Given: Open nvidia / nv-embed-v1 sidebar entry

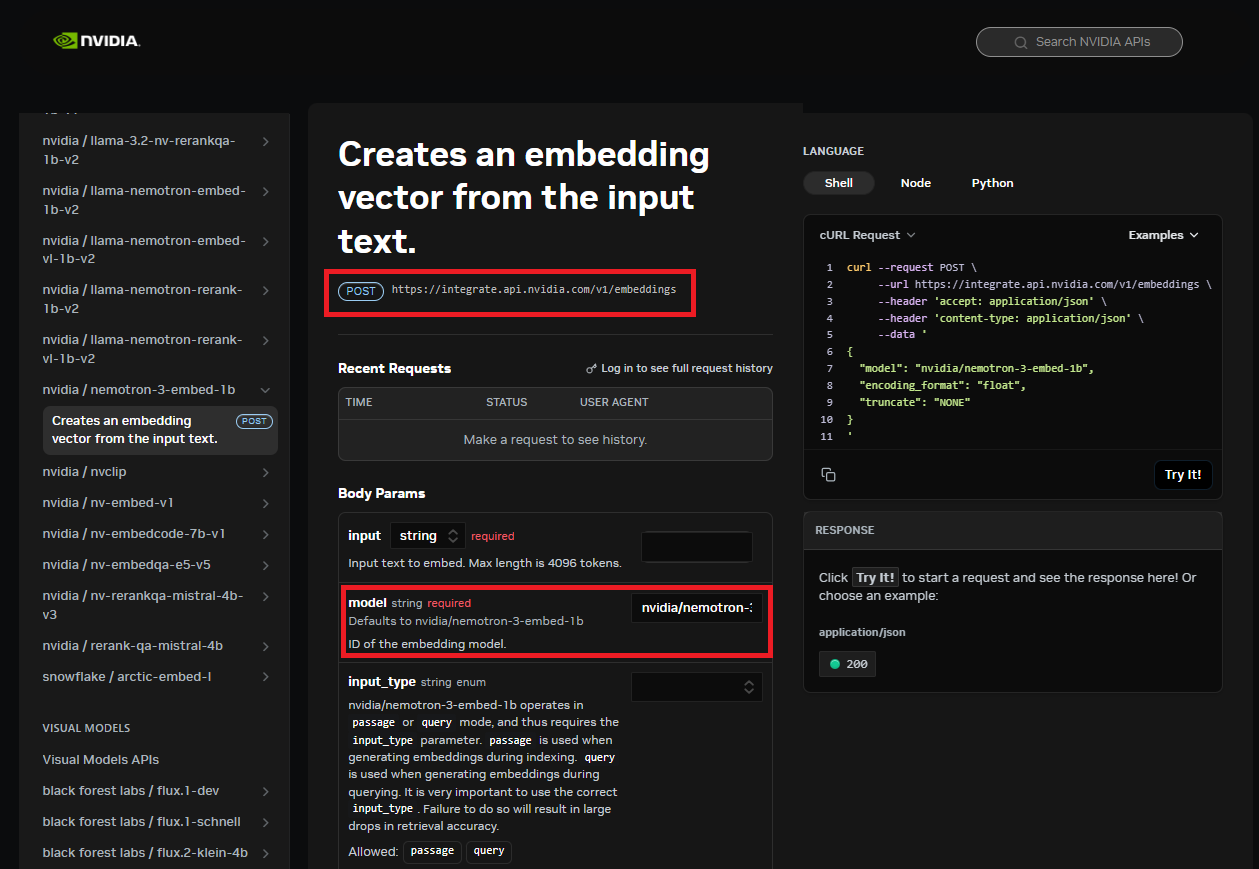Looking at the screenshot, I should (x=108, y=503).
